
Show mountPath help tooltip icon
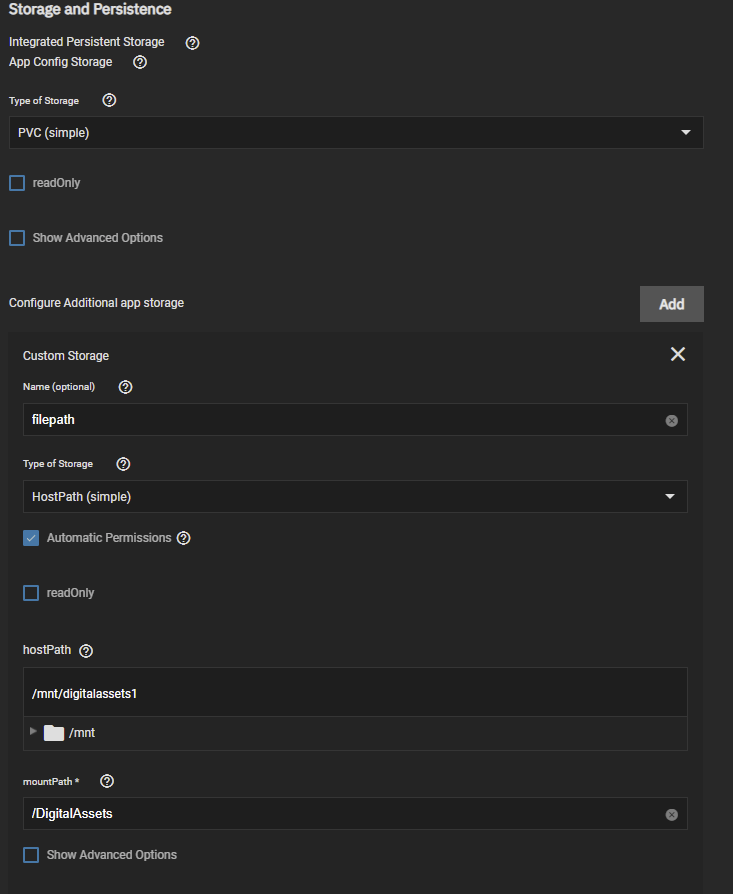coord(107,781)
